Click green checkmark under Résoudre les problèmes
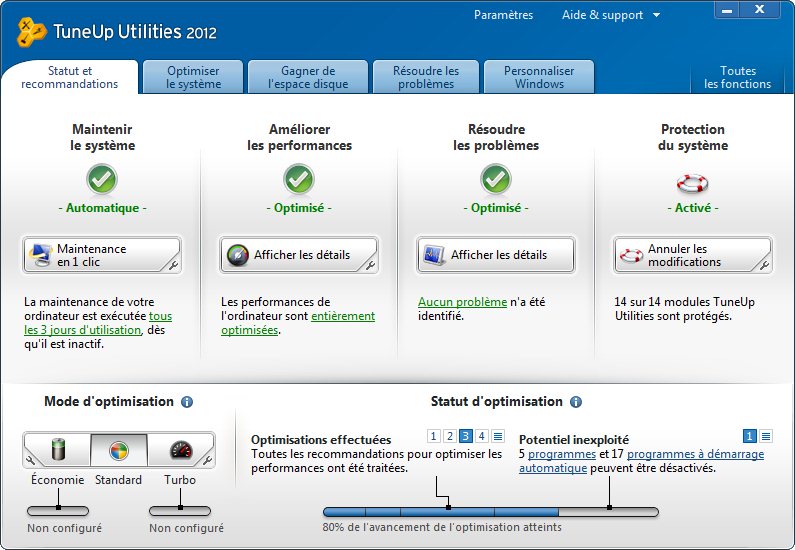795x550 pixels. click(496, 179)
